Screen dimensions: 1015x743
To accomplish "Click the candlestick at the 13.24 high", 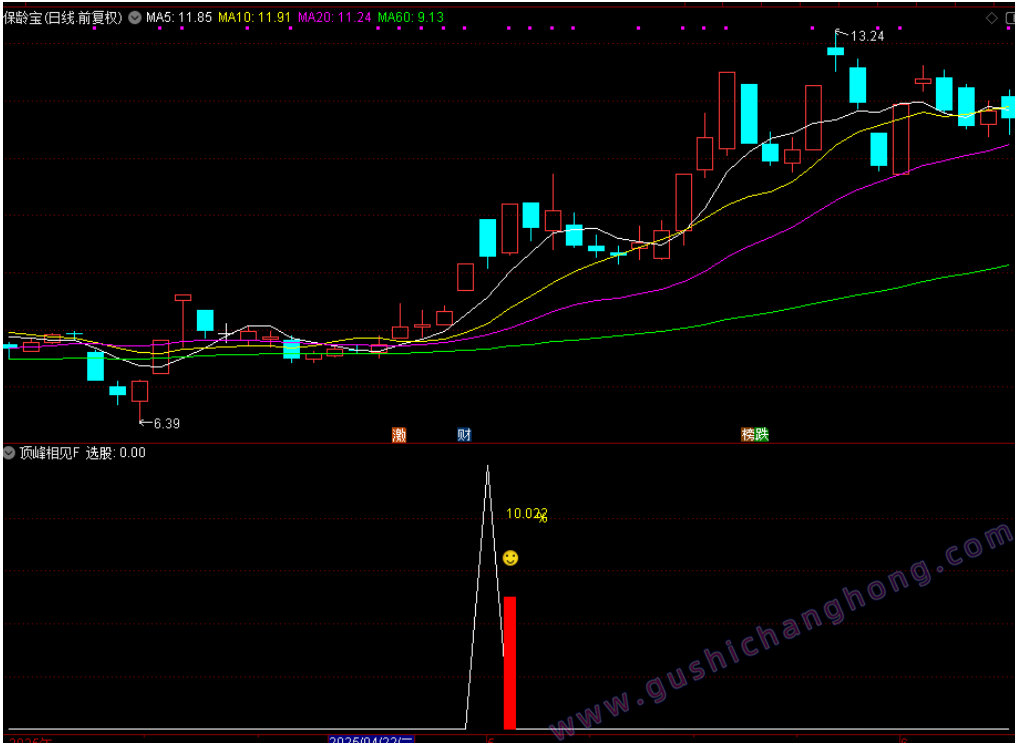I will point(836,50).
